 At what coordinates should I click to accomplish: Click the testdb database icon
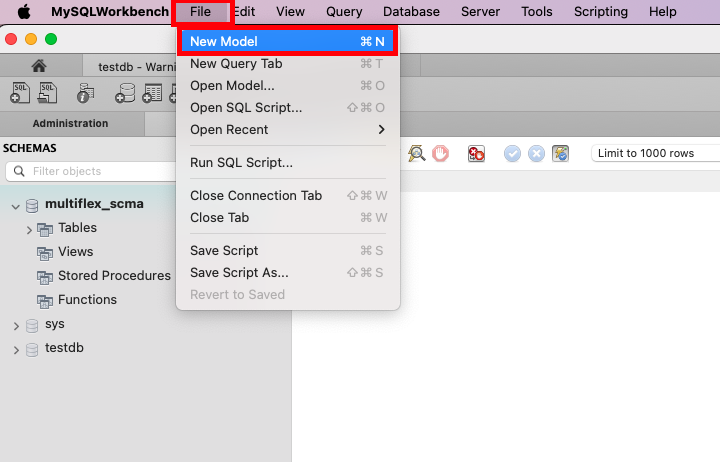tap(32, 350)
